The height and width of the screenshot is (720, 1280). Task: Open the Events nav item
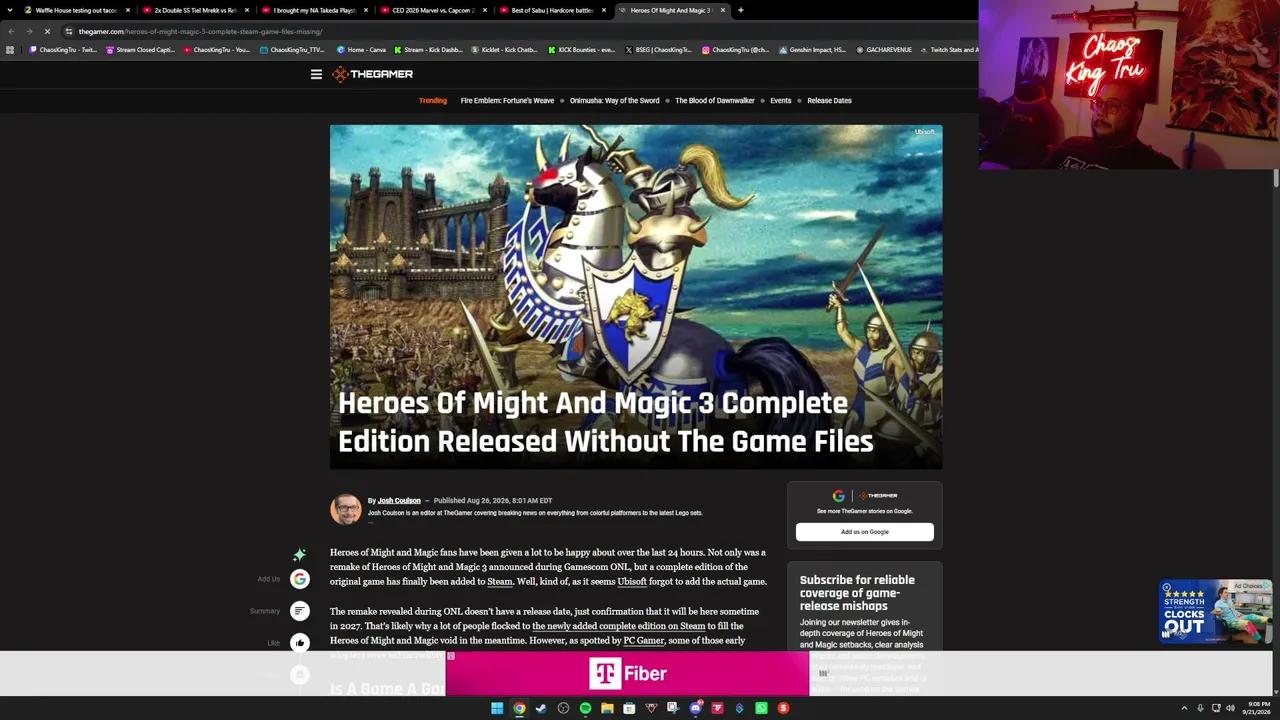pyautogui.click(x=780, y=100)
